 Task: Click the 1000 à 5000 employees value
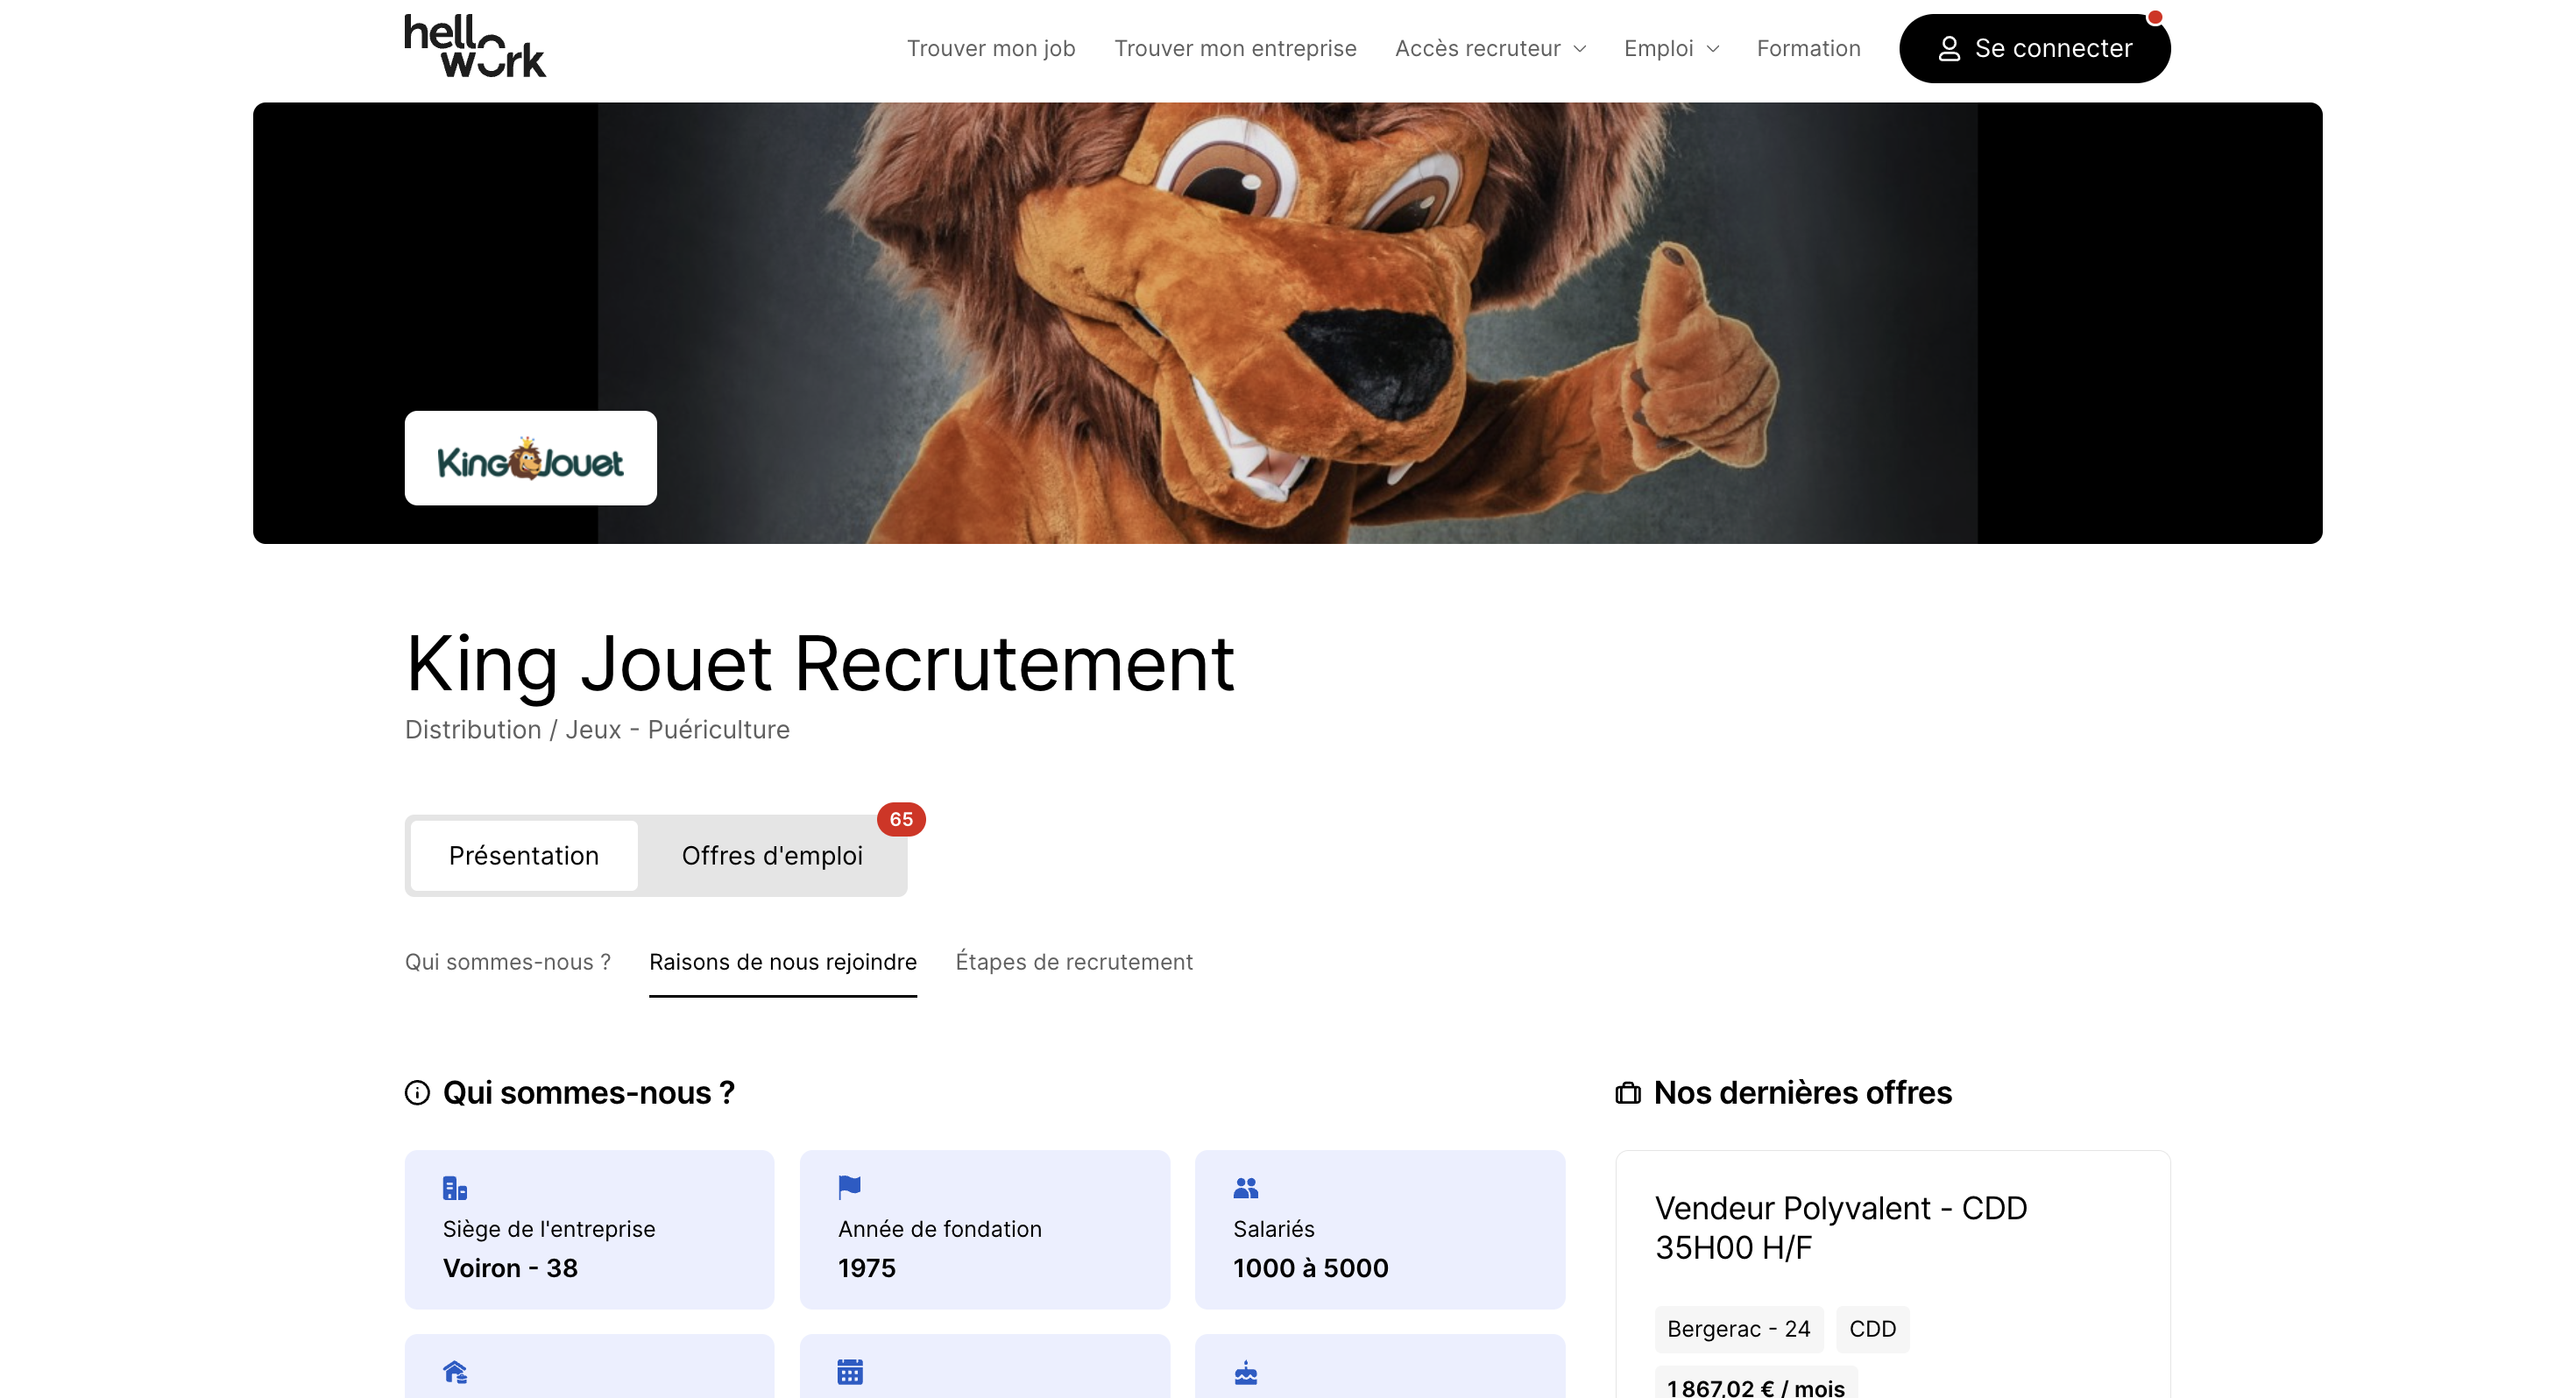[1310, 1268]
